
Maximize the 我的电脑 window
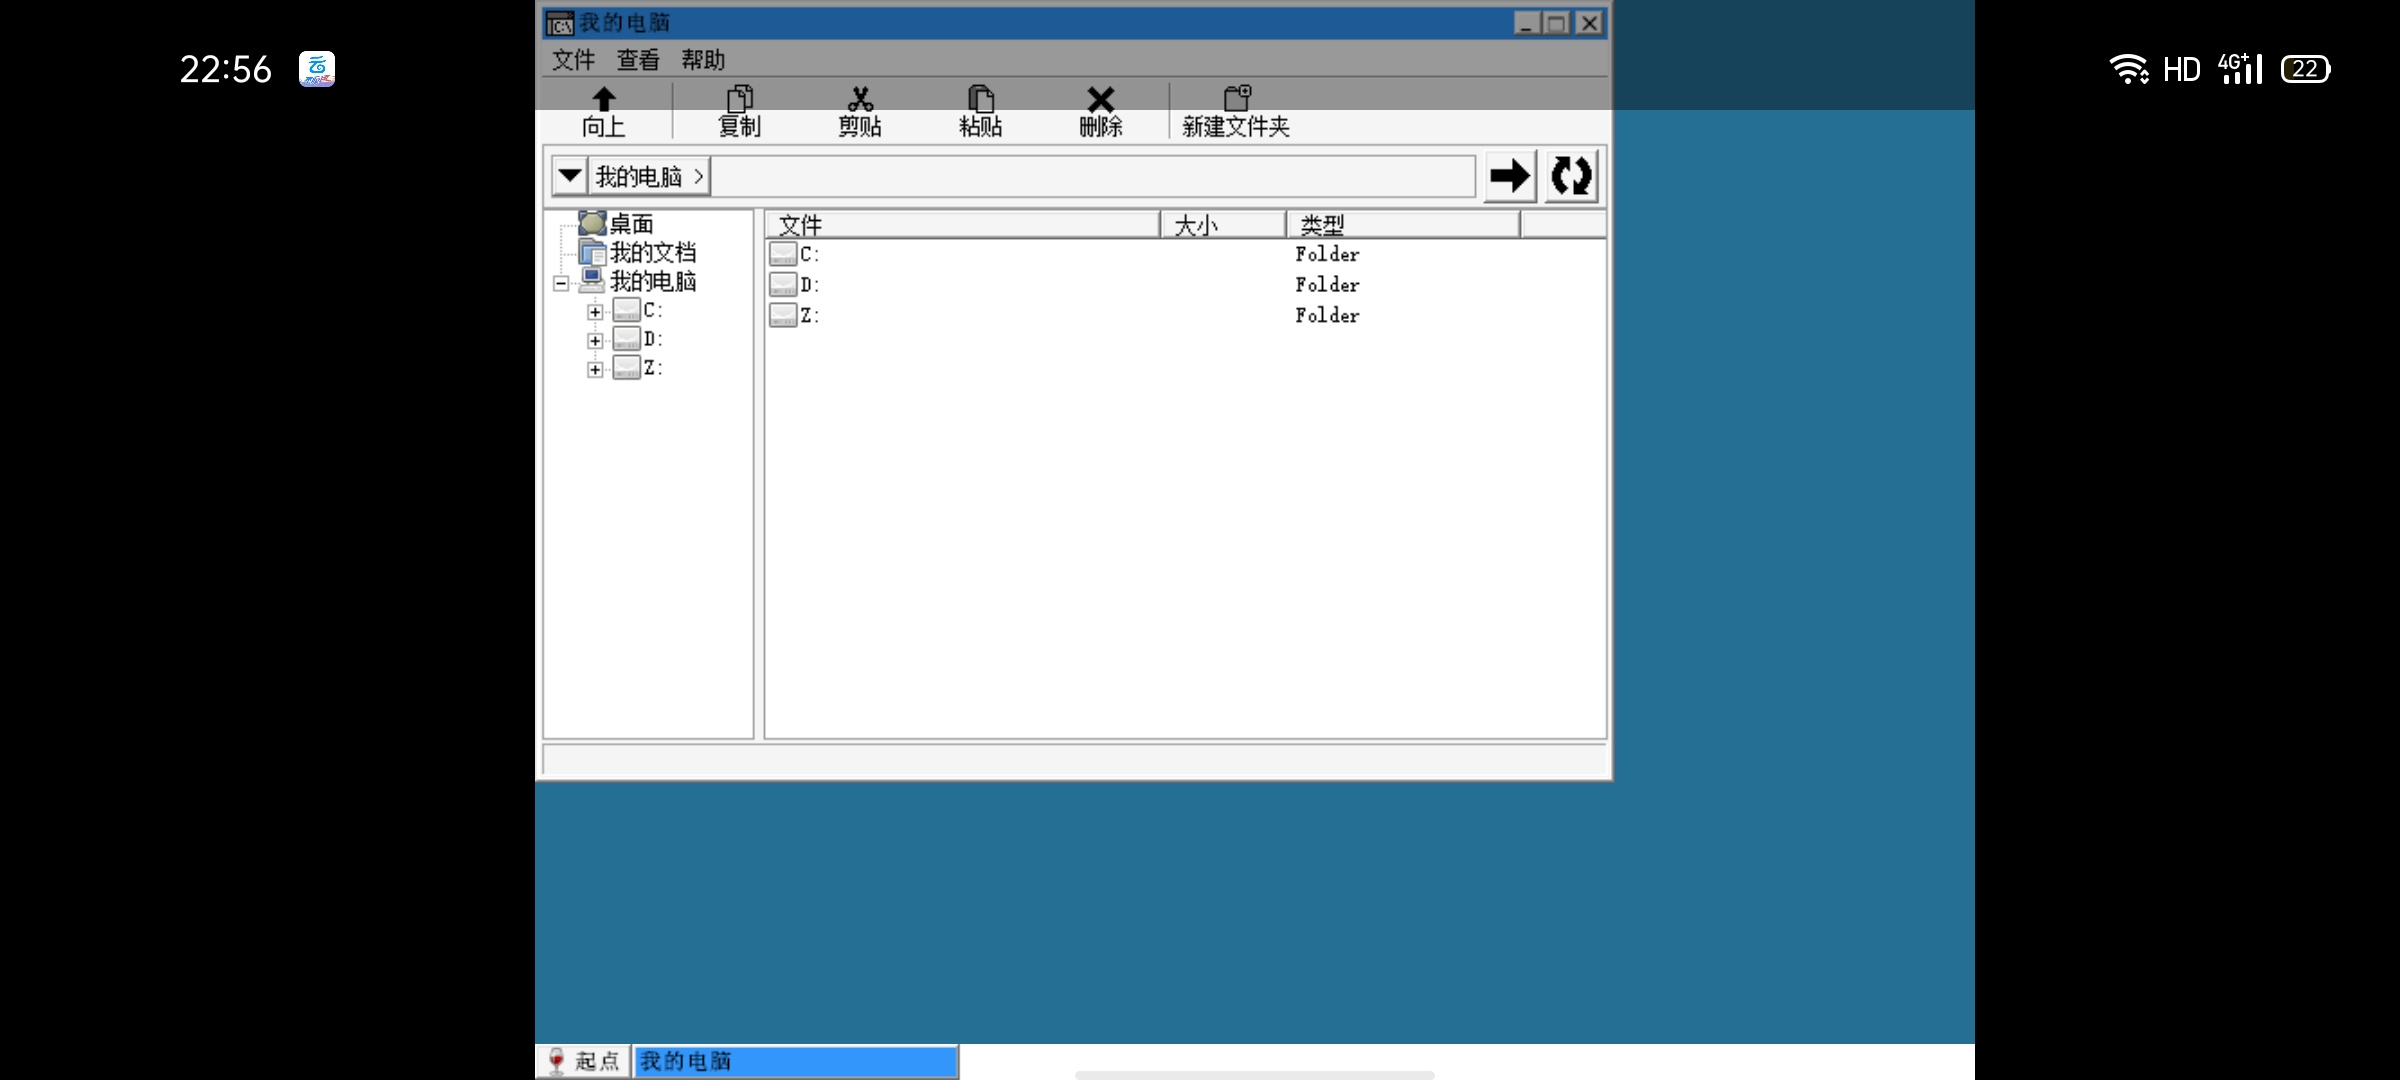pyautogui.click(x=1556, y=23)
